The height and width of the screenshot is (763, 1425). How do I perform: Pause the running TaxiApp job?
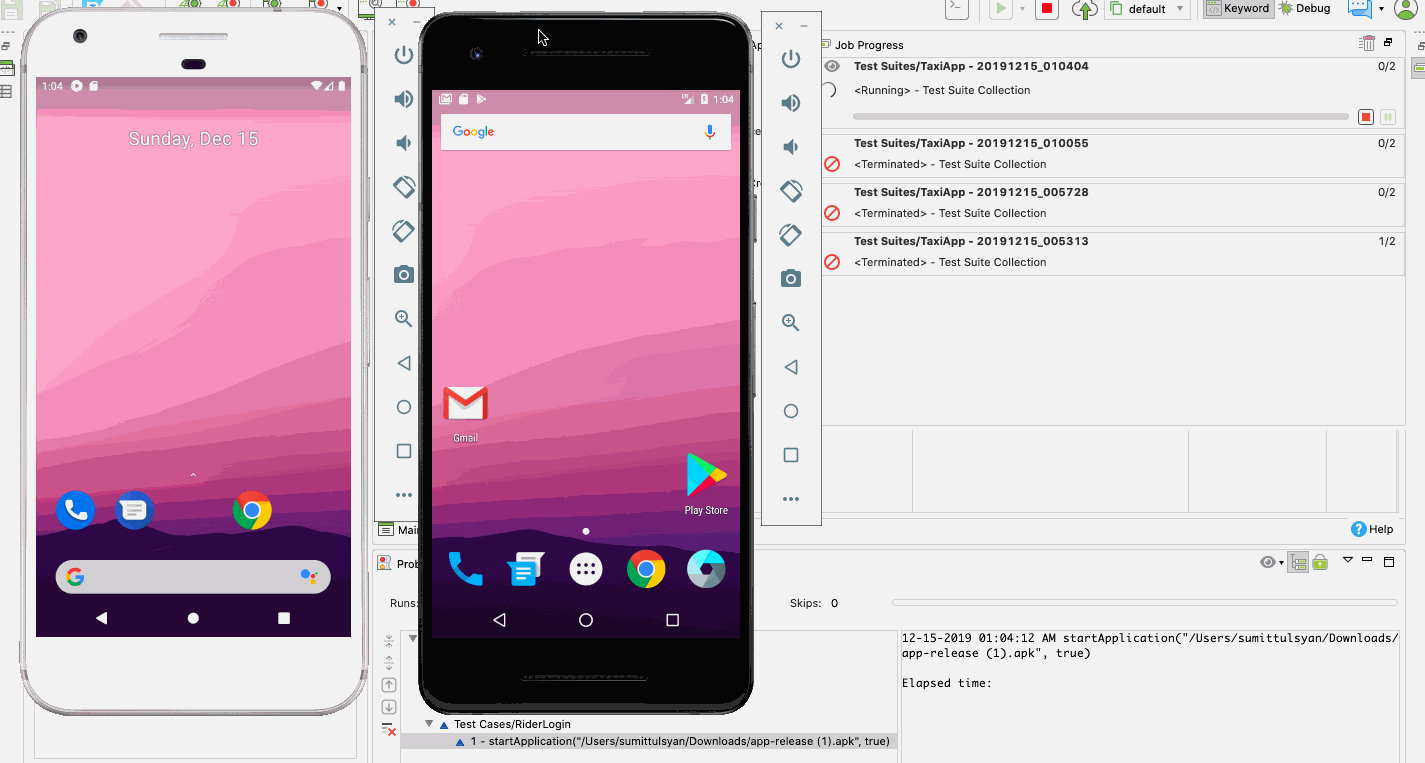[x=1388, y=117]
